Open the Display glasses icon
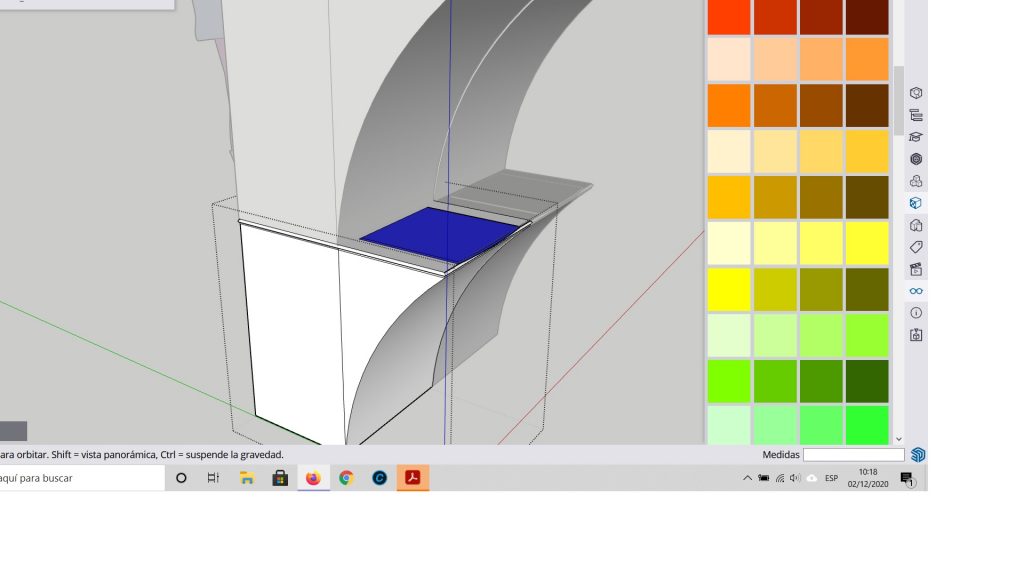The height and width of the screenshot is (576, 1024). 915,291
